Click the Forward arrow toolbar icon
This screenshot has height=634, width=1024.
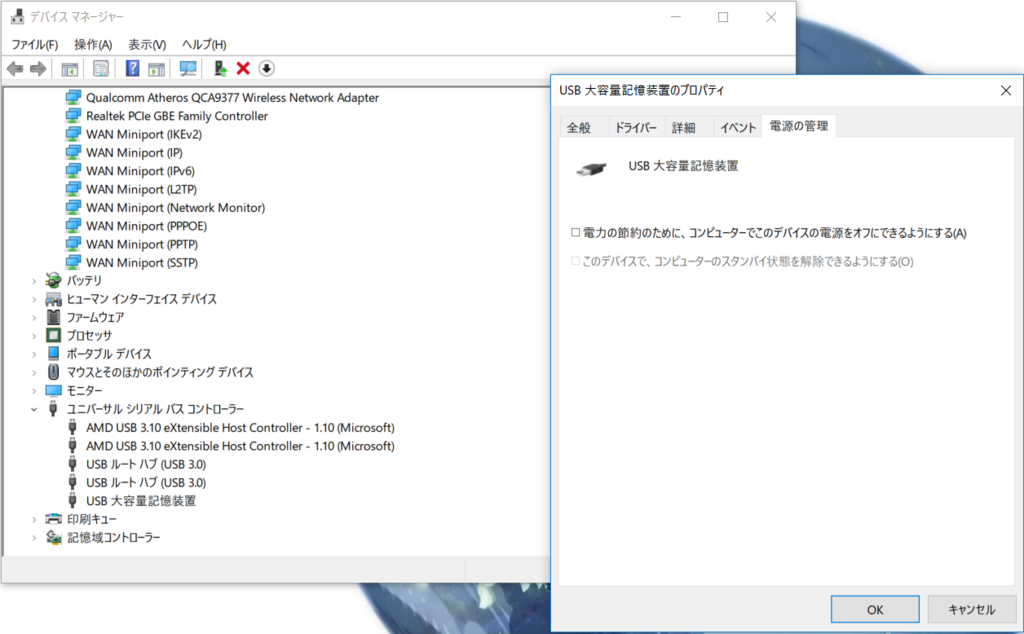coord(38,69)
